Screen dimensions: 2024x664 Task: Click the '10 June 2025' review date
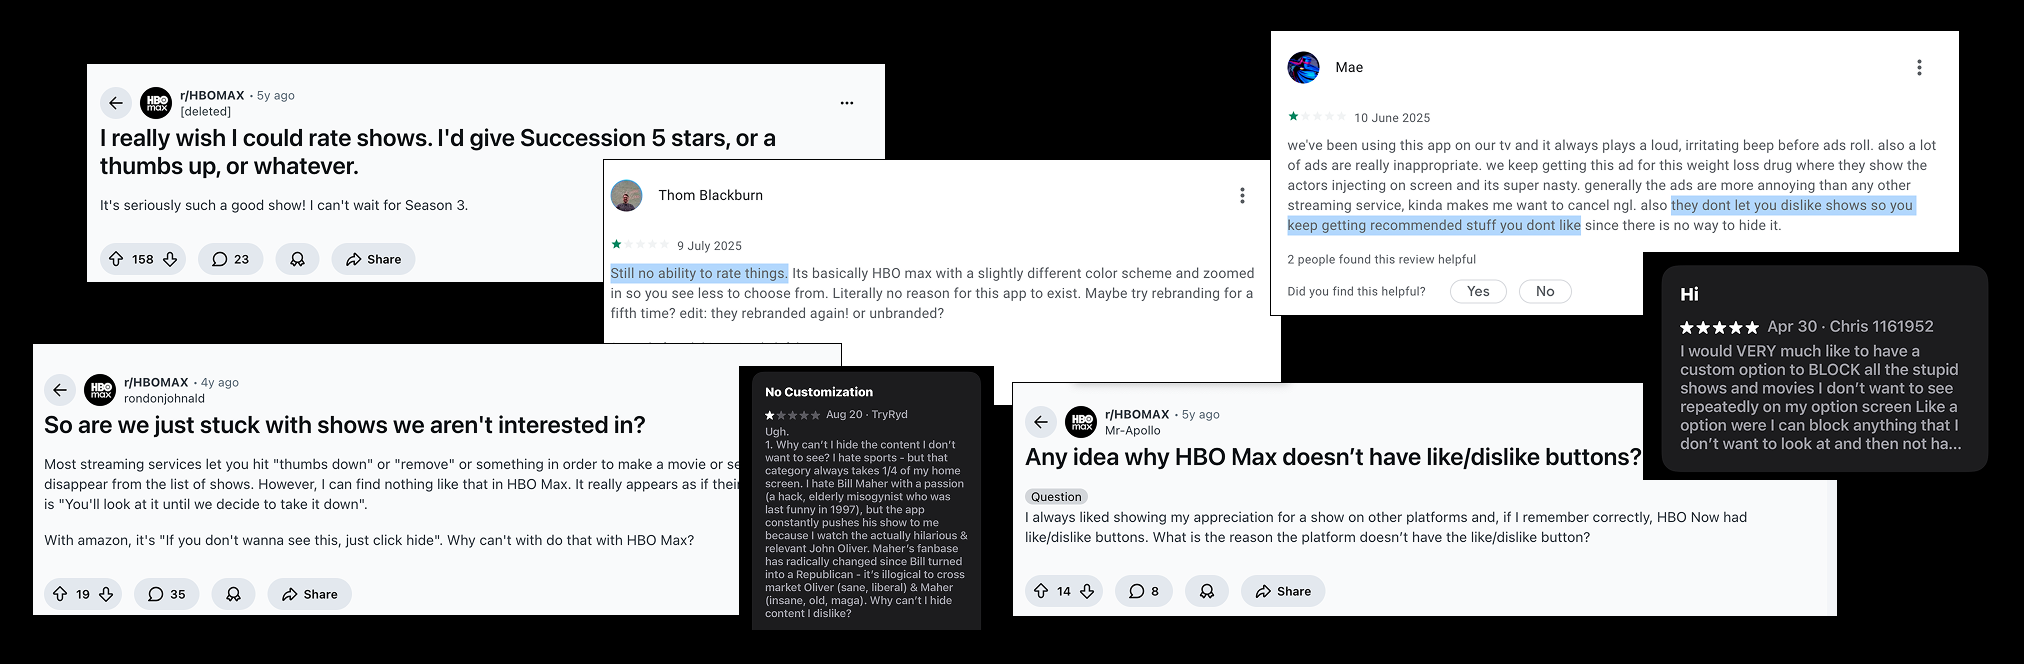click(1392, 118)
